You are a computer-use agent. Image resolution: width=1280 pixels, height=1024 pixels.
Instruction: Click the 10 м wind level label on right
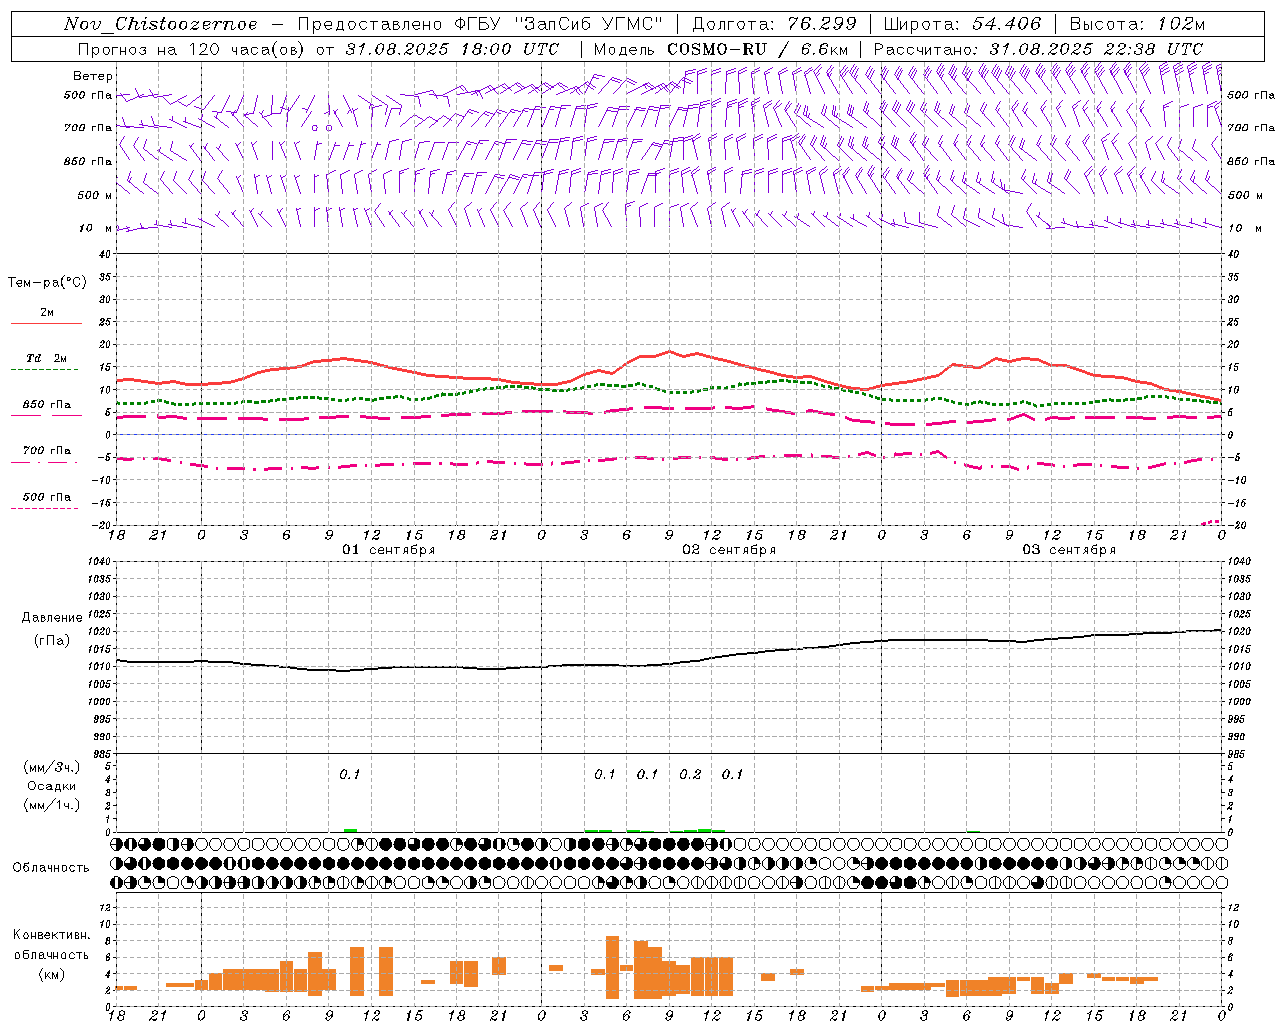pyautogui.click(x=1243, y=228)
